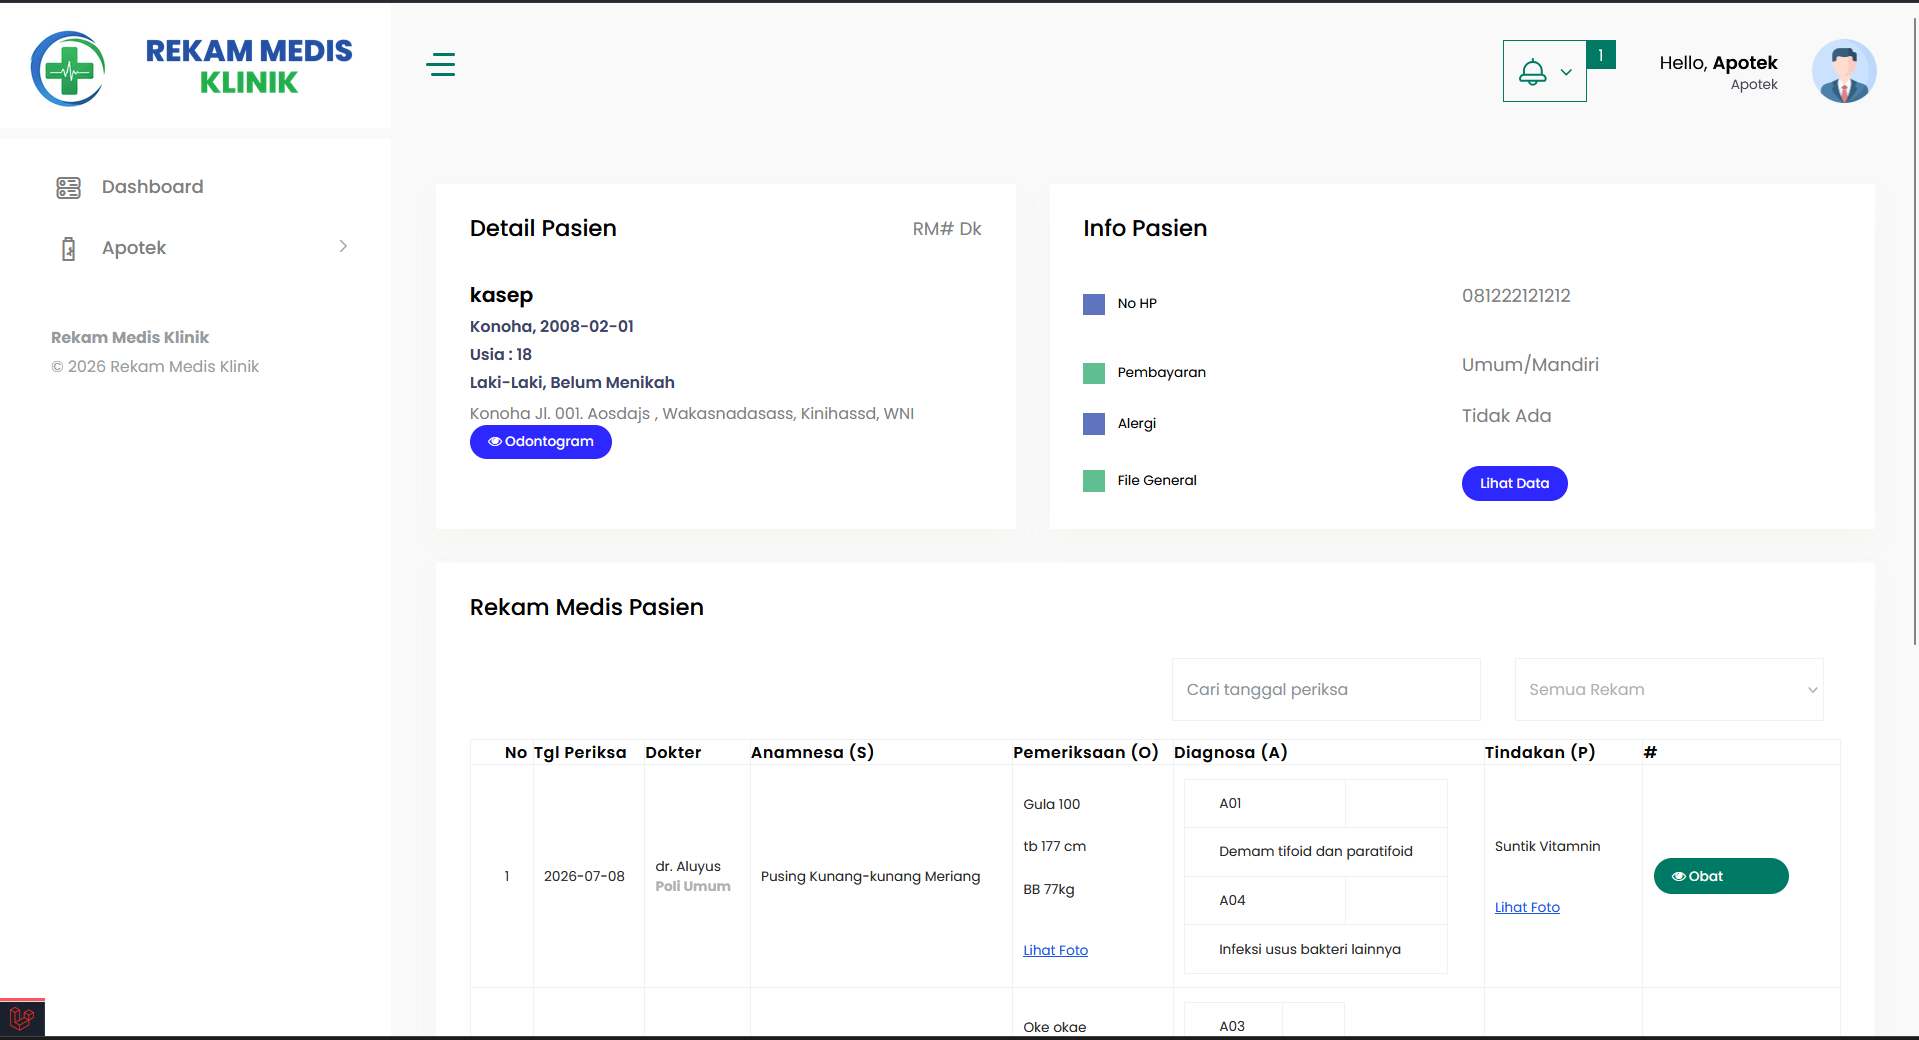The width and height of the screenshot is (1919, 1040).
Task: Open the Apotek sidebar menu
Action: (134, 248)
